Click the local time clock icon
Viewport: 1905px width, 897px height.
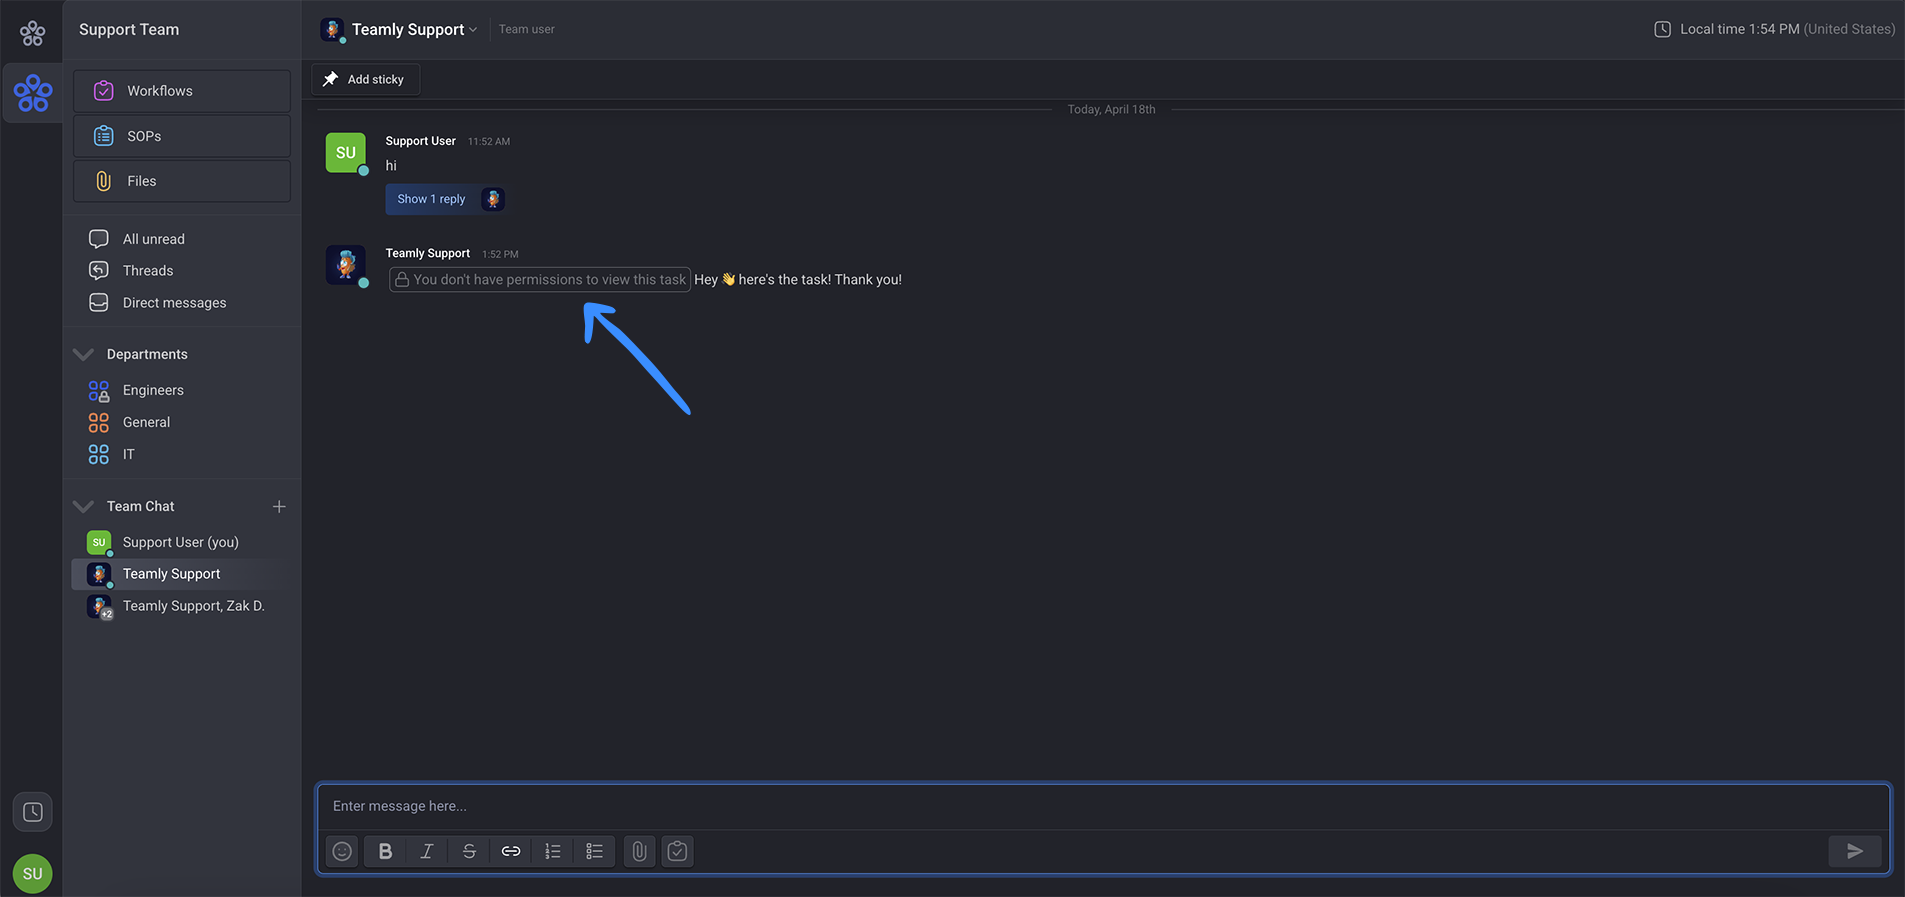coord(1662,29)
